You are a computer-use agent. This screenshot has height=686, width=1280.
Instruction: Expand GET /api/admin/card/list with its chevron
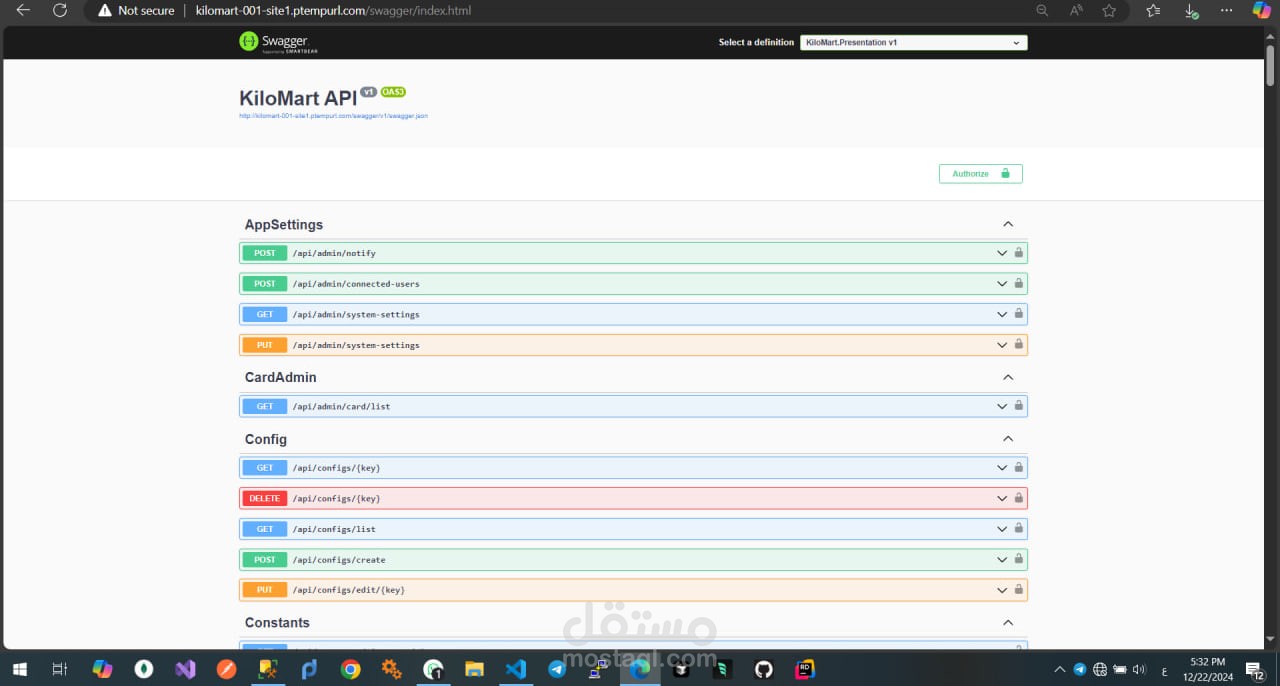pyautogui.click(x=1002, y=406)
